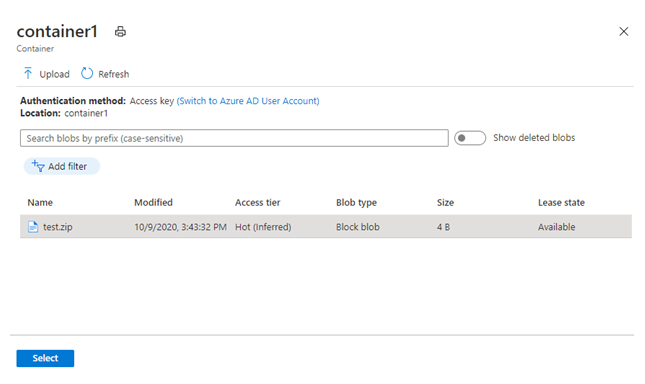This screenshot has width=645, height=384.
Task: Click the blue Select button
Action: (45, 358)
